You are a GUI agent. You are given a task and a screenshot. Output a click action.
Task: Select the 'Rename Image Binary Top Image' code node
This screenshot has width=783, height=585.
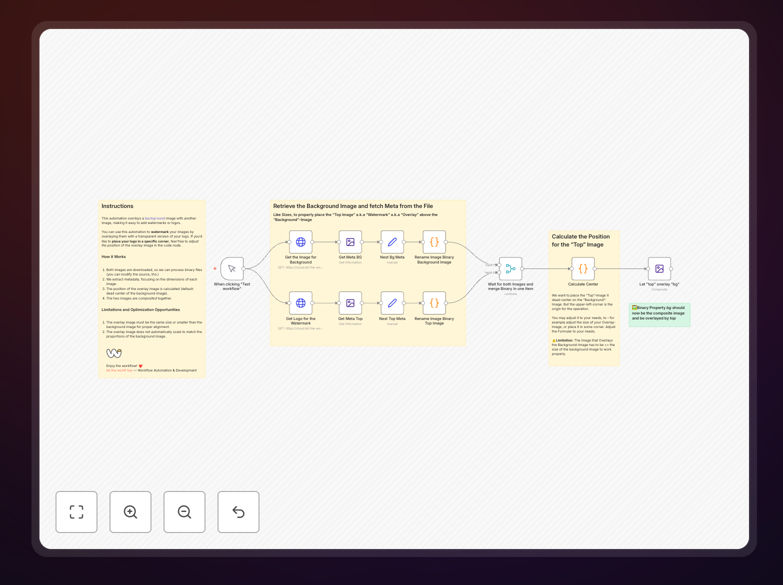[434, 303]
